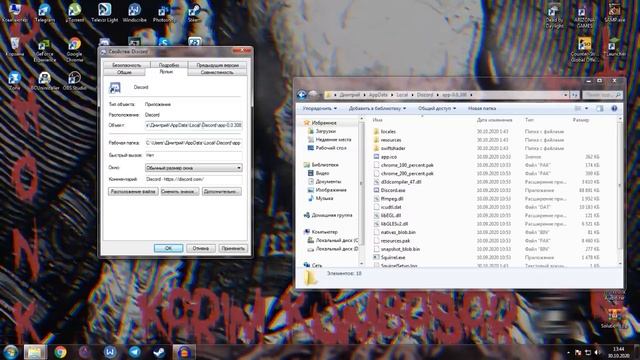This screenshot has width=640, height=360.
Task: Switch to the Предыдущие версии tab
Action: [x=218, y=65]
